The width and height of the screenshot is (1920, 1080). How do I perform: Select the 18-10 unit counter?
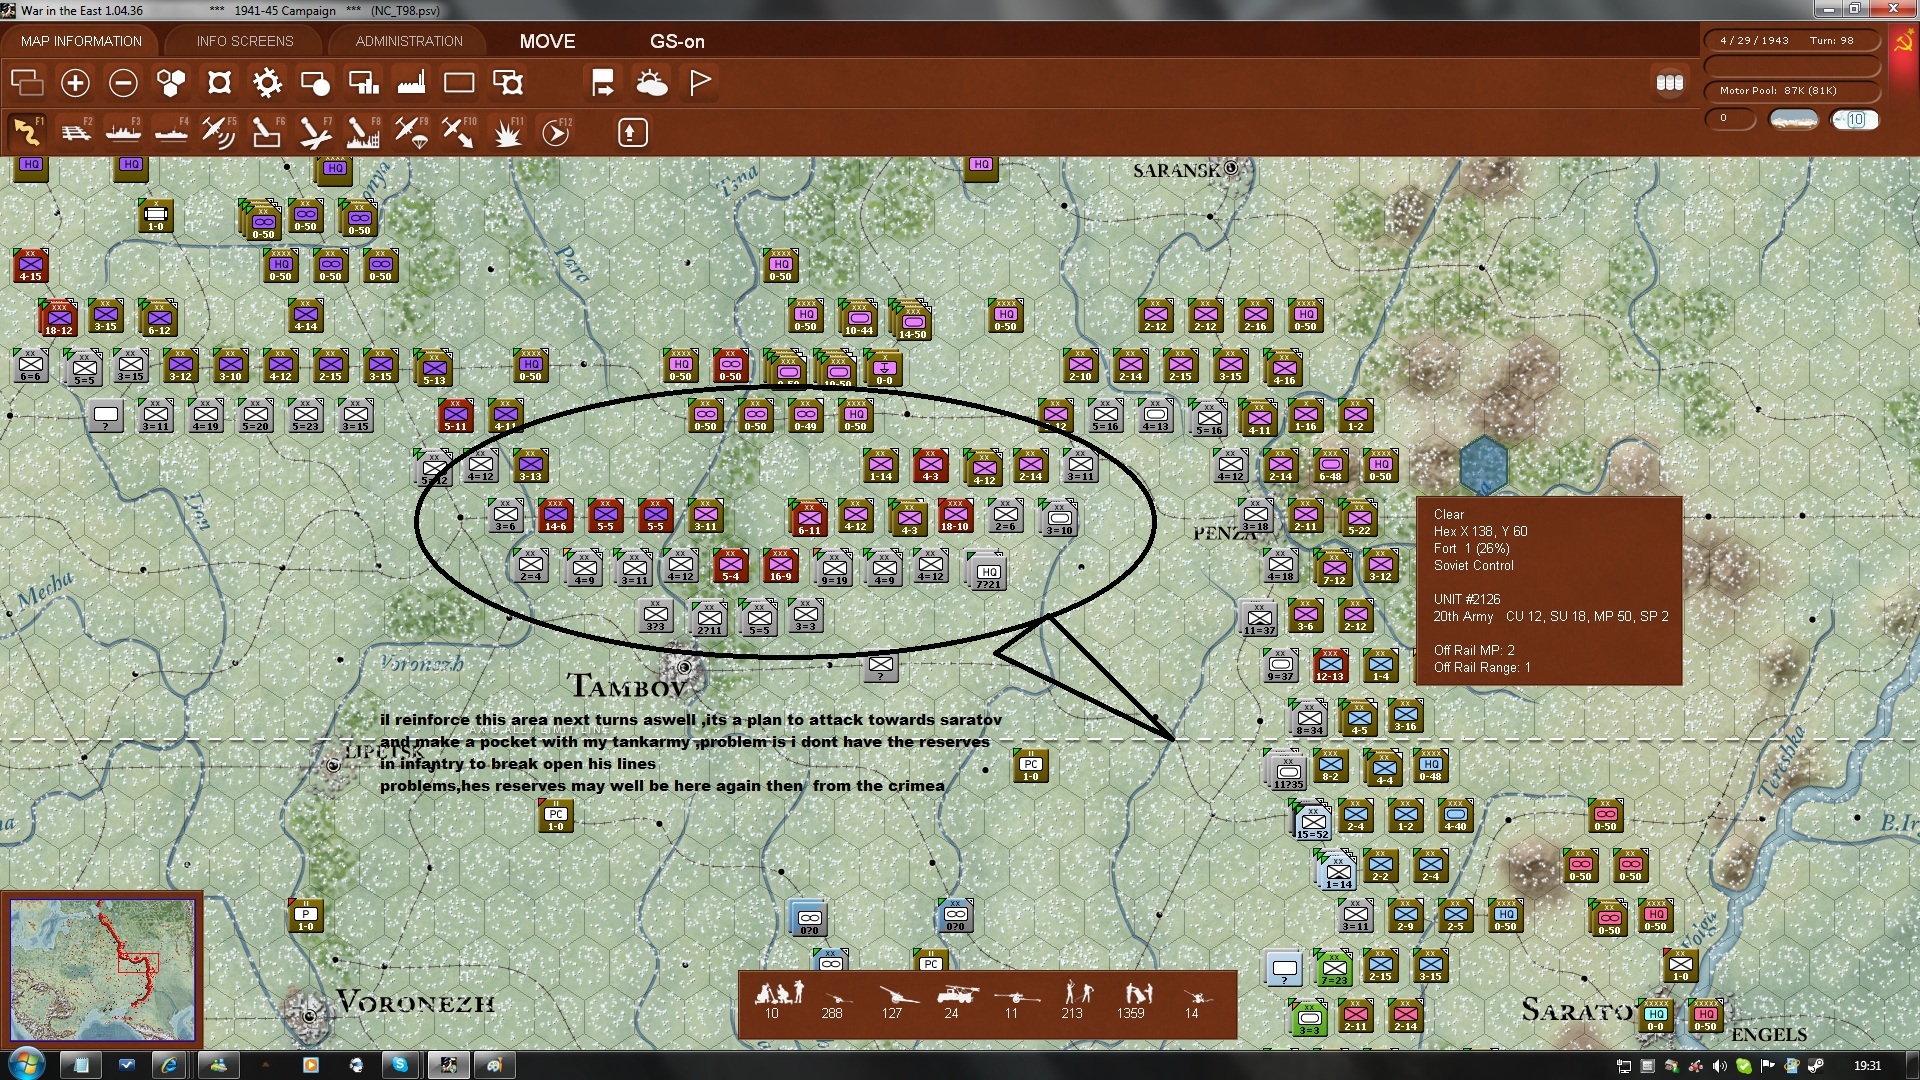pos(955,516)
